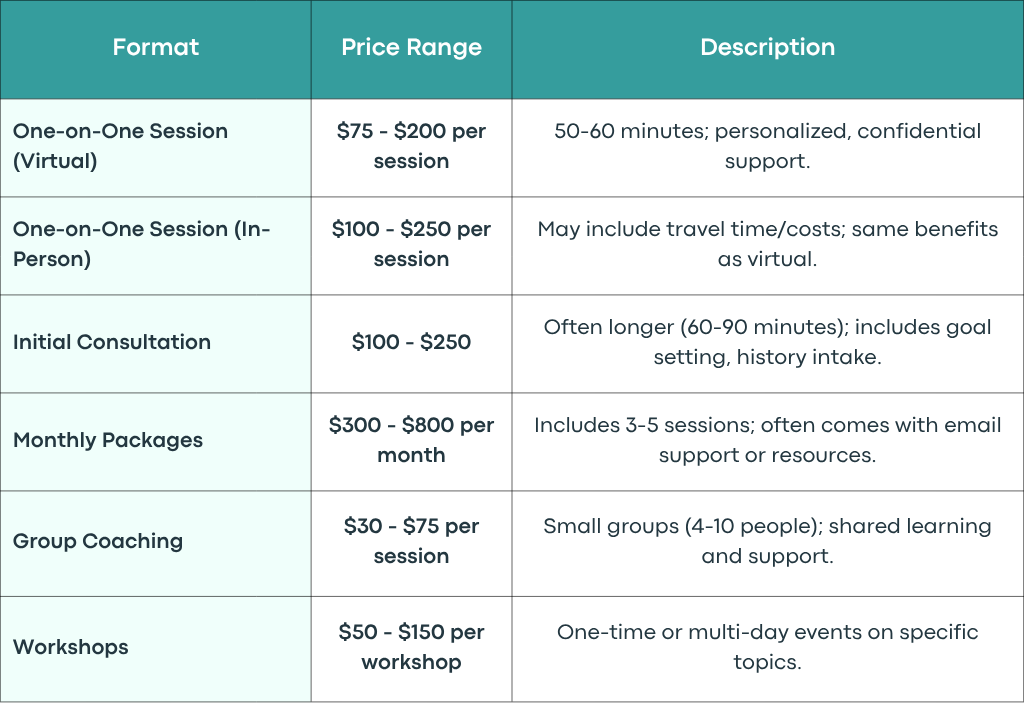The width and height of the screenshot is (1024, 703).
Task: Click the $50 - $150 per workshop price
Action: point(411,647)
